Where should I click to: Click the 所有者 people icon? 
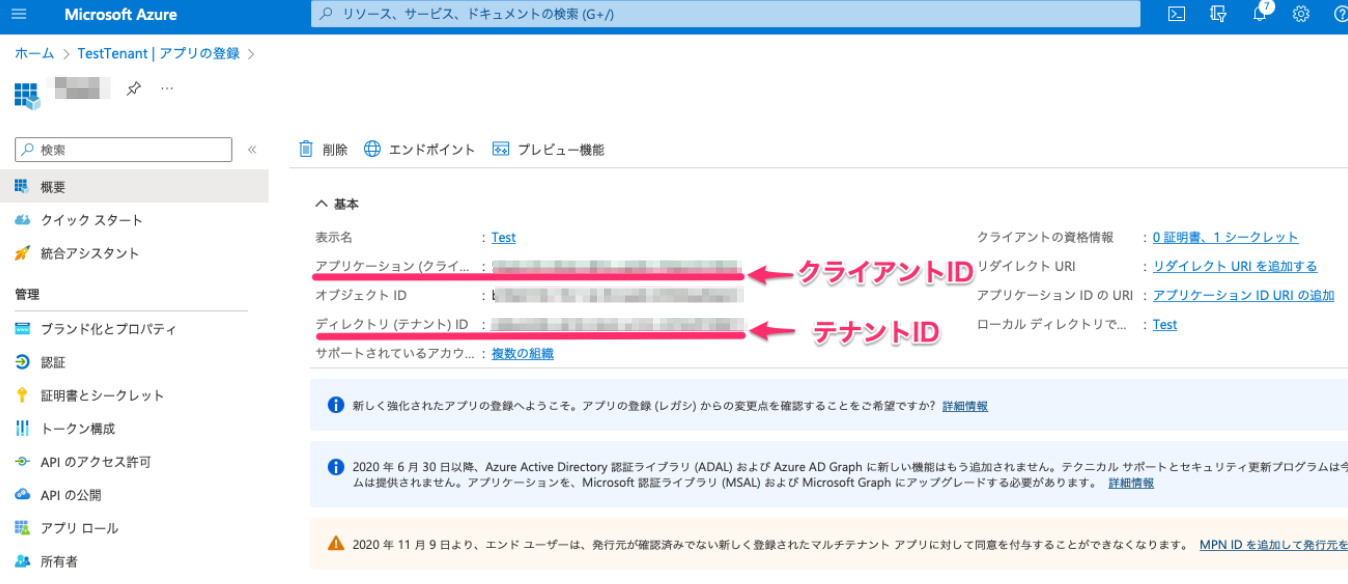click(22, 561)
